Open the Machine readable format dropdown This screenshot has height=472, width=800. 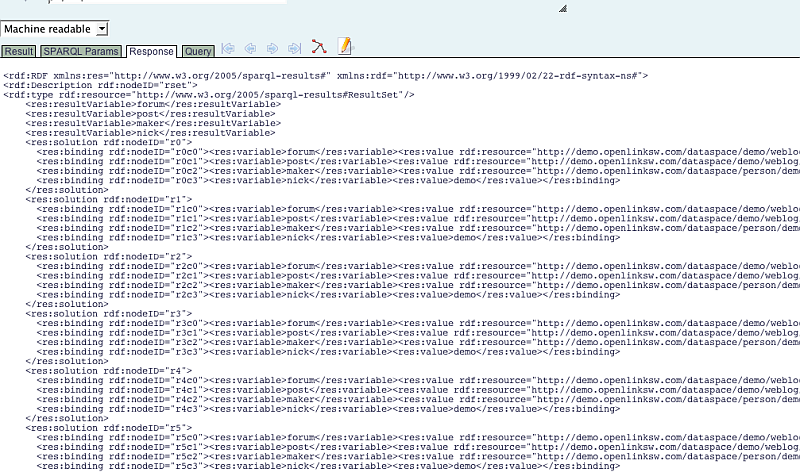click(x=55, y=29)
